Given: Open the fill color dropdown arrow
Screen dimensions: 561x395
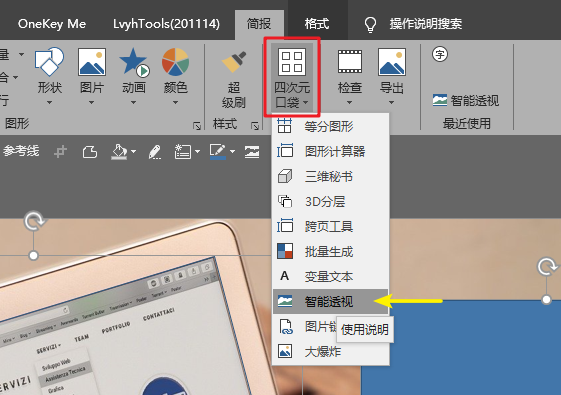Looking at the screenshot, I should 133,152.
